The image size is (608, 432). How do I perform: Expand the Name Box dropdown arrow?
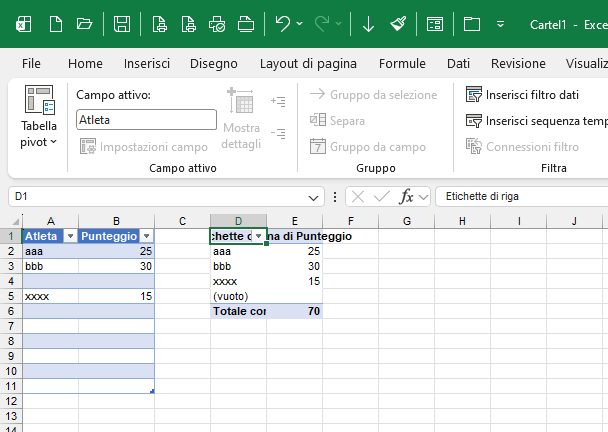pos(313,198)
